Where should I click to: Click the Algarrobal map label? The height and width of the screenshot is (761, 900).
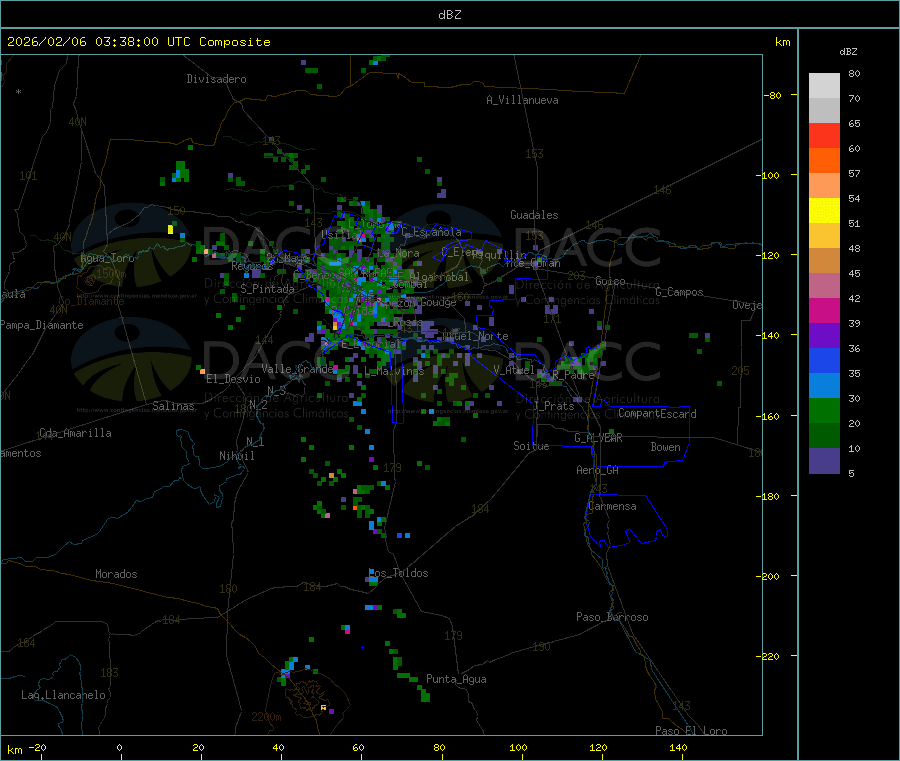[x=439, y=277]
